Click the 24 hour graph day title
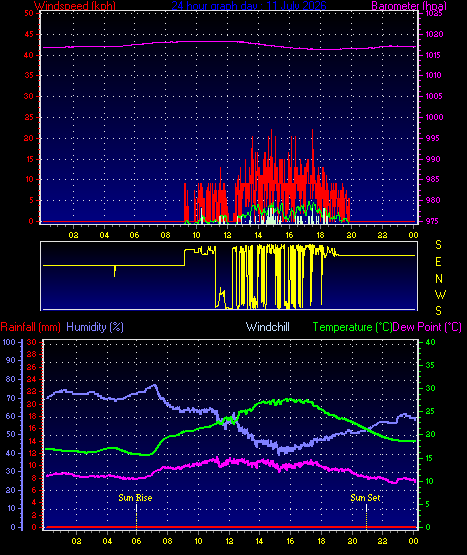Viewport: 467px width, 555px height. [x=249, y=6]
